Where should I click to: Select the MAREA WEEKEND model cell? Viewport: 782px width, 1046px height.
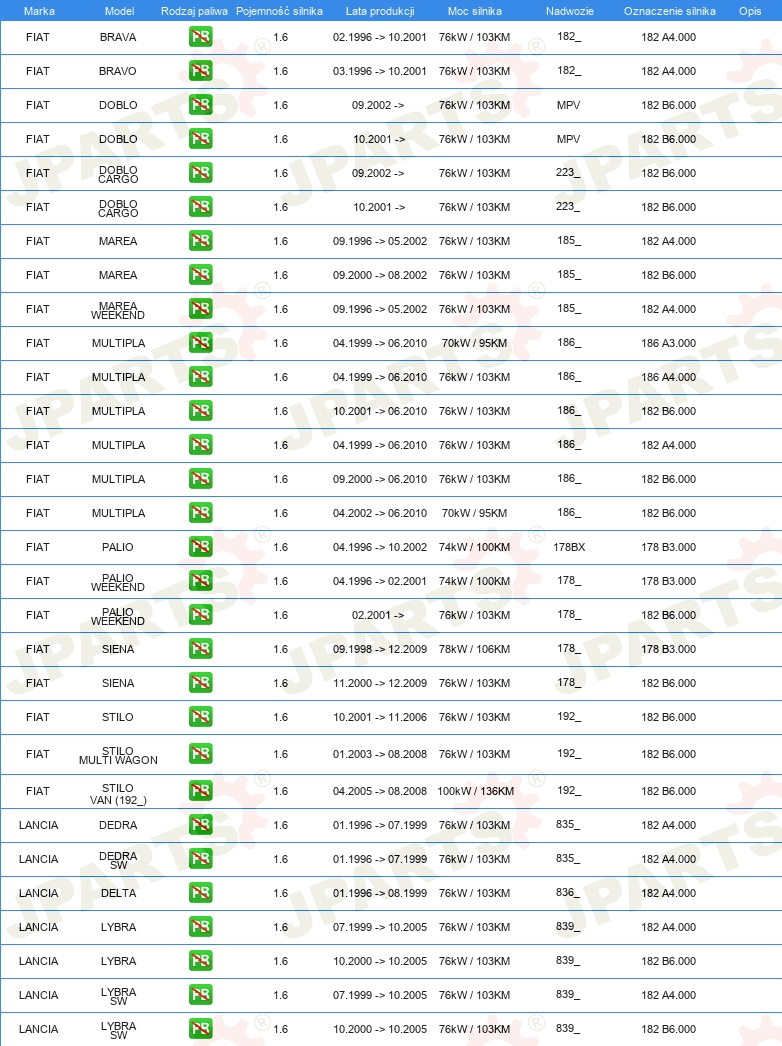tap(118, 311)
